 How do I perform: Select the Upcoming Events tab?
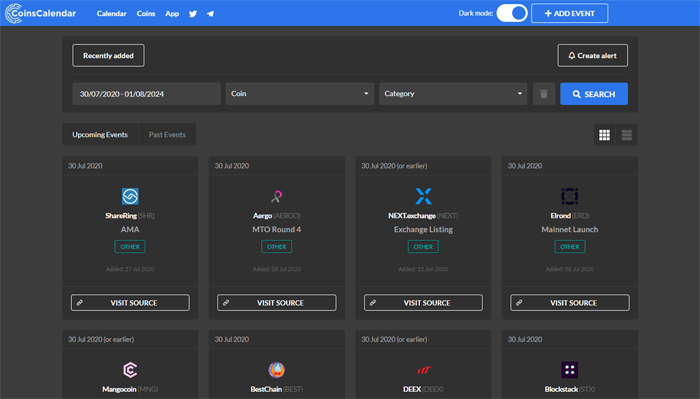100,134
